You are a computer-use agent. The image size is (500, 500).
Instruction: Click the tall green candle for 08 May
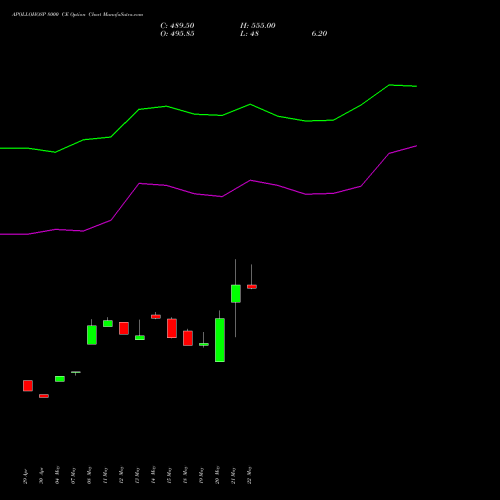[92, 335]
